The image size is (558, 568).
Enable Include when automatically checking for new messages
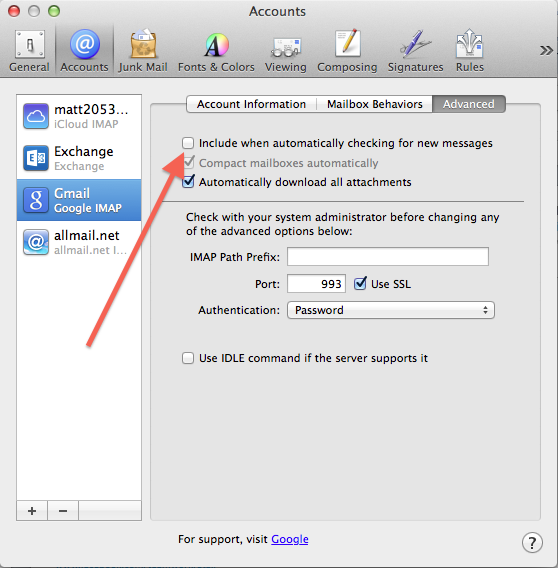[188, 143]
